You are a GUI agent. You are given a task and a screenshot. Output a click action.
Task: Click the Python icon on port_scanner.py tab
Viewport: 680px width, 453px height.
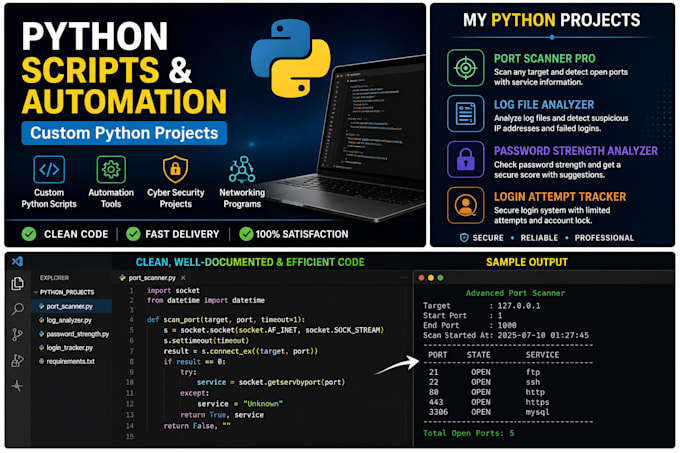pyautogui.click(x=123, y=278)
